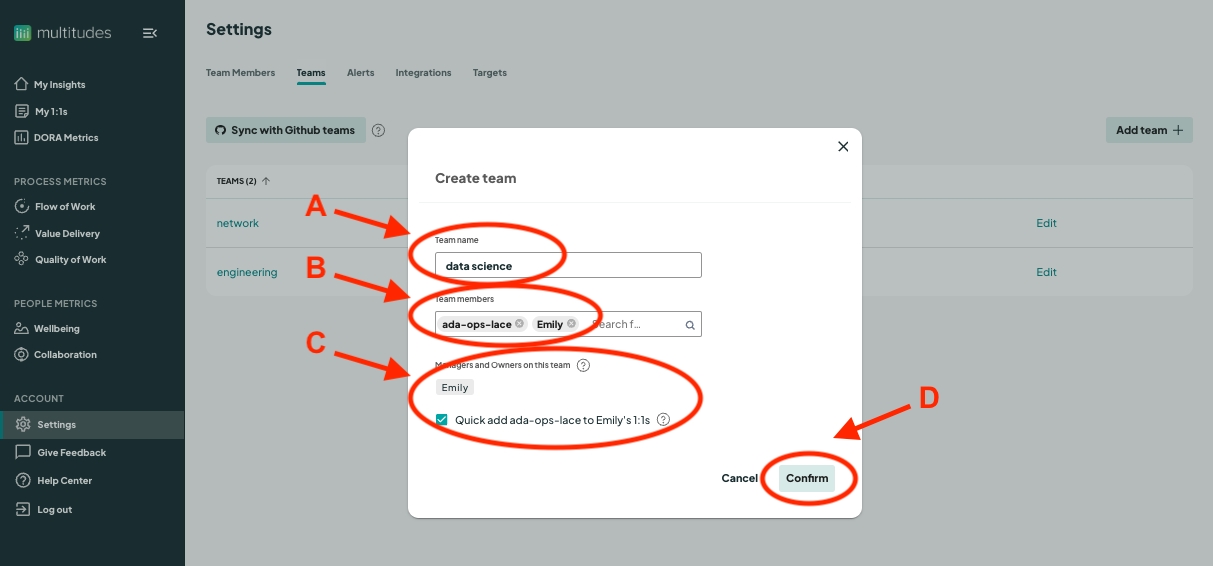Viewport: 1213px width, 566px height.
Task: Open DORA Metrics in the sidebar
Action: pyautogui.click(x=66, y=138)
